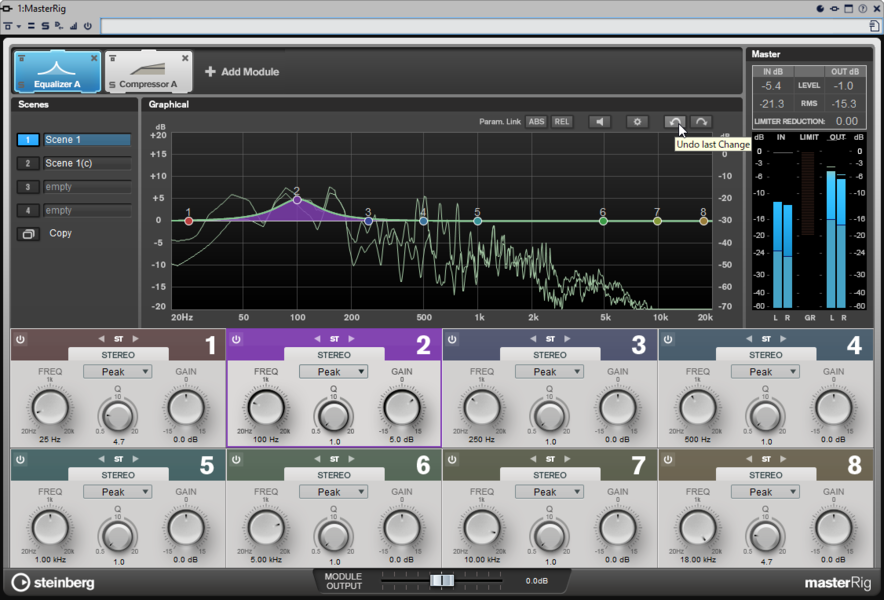Image resolution: width=884 pixels, height=600 pixels.
Task: Toggle power for EQ band 1
Action: point(20,339)
